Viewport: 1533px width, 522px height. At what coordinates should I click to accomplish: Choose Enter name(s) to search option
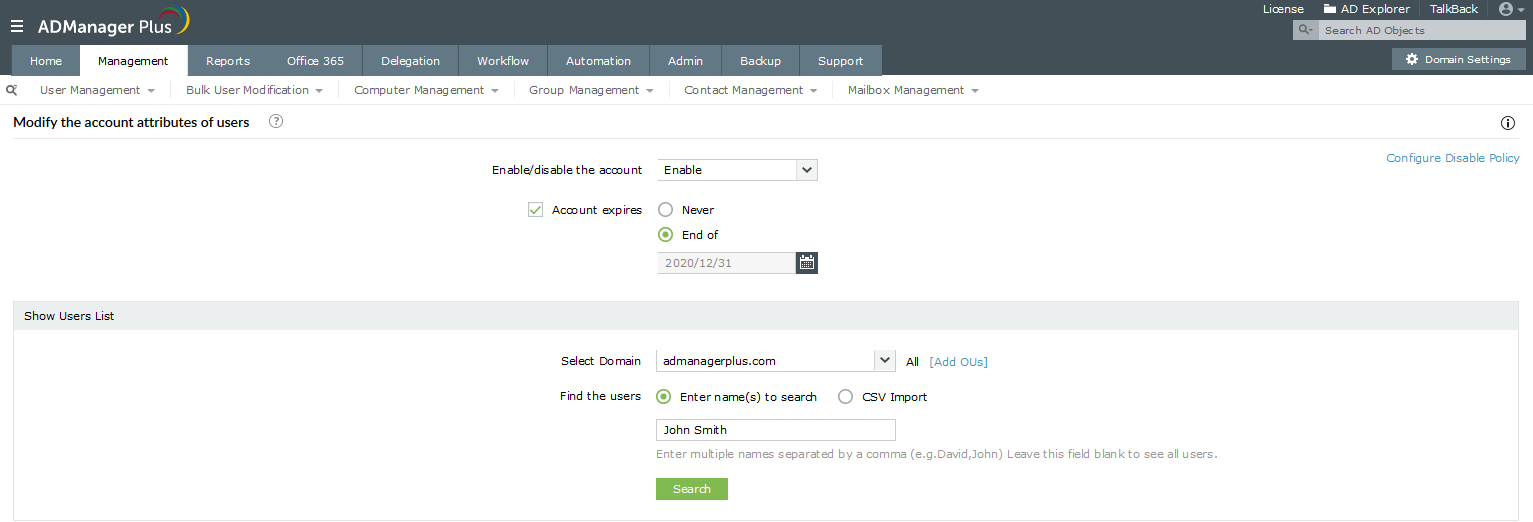click(x=664, y=397)
